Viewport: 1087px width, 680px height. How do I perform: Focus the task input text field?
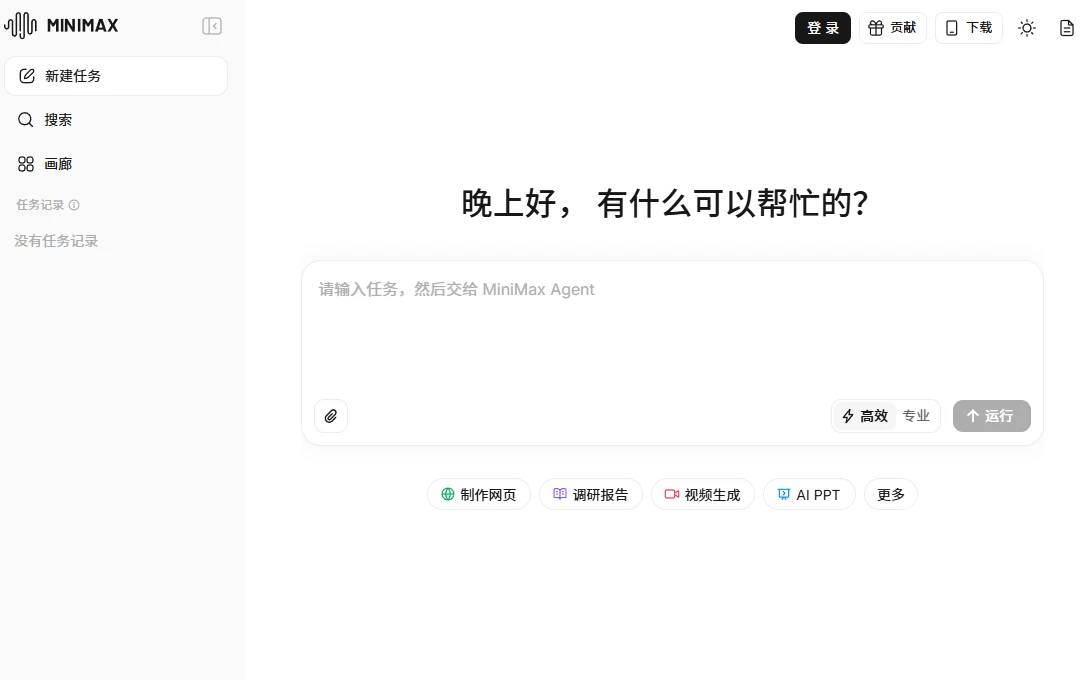670,330
